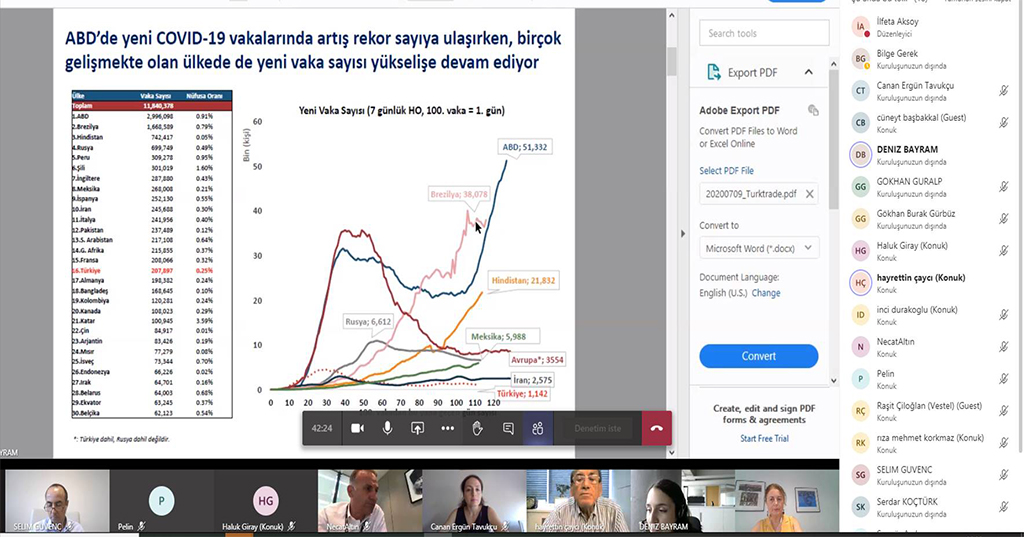Click inci durakoglu muted mic icon
1024x537 pixels.
1004,315
